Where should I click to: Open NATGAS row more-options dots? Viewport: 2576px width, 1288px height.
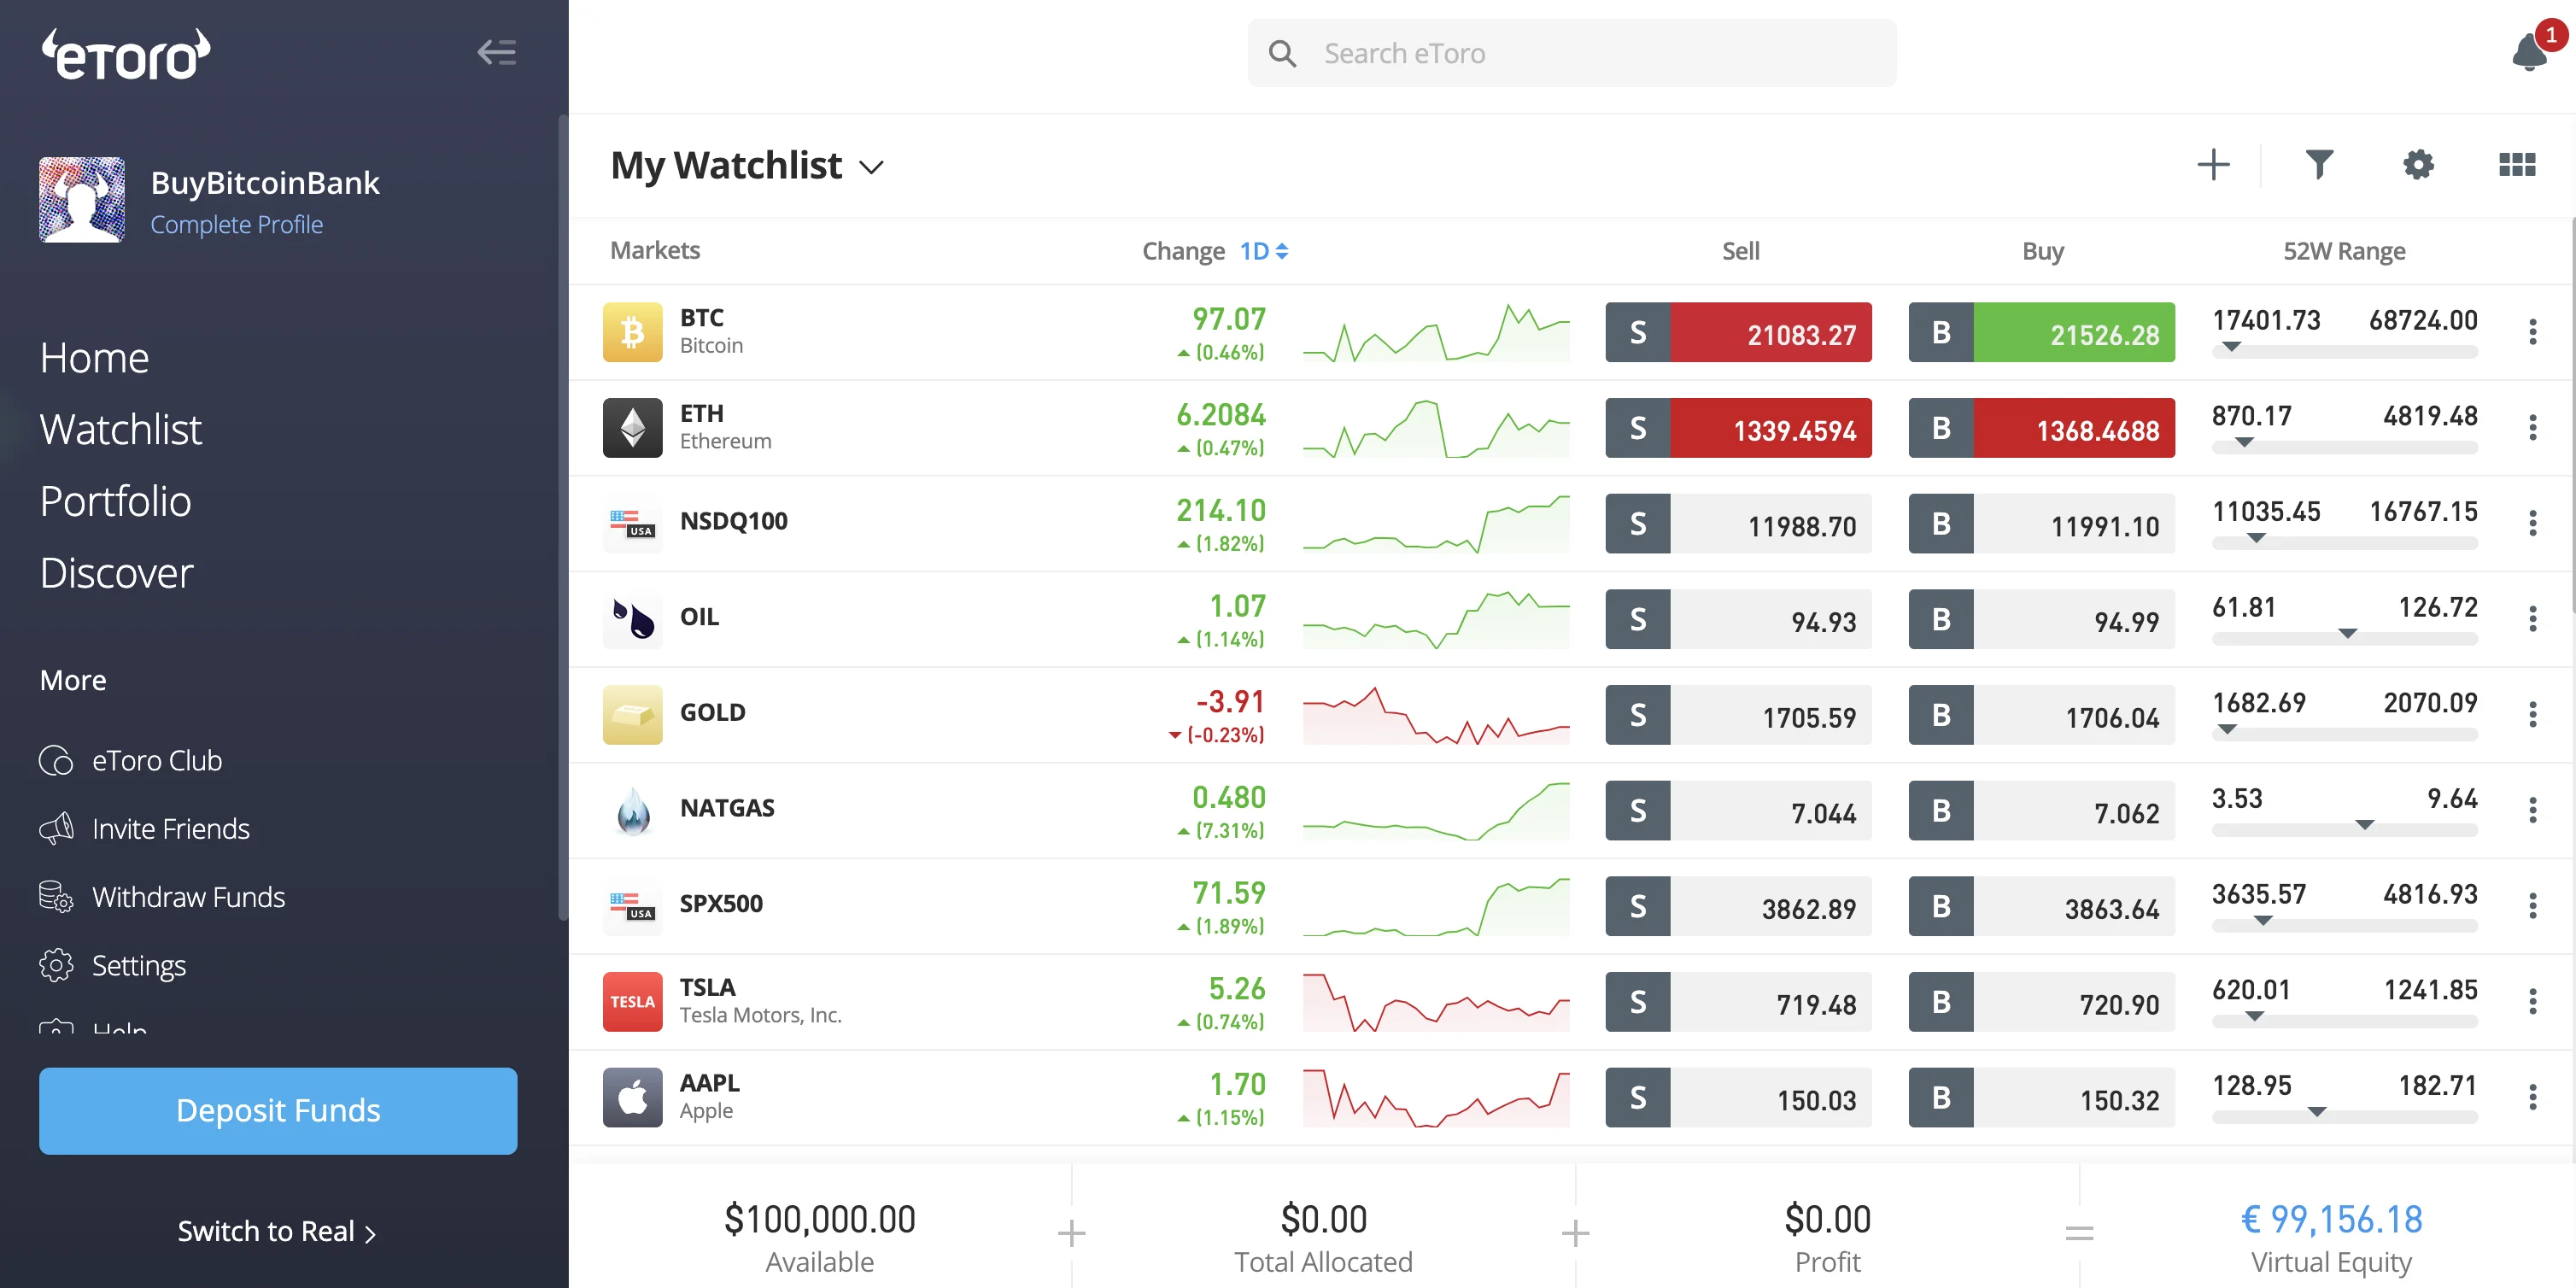(x=2533, y=810)
